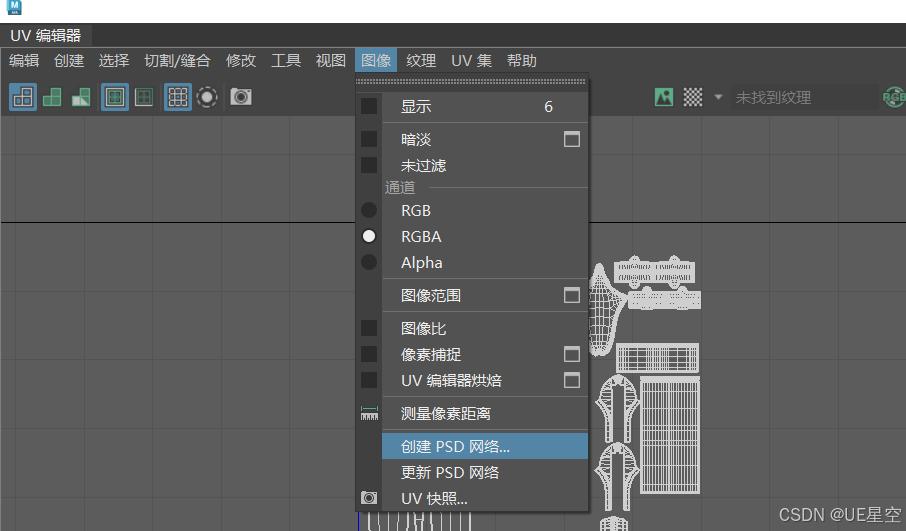Screen dimensions: 906x531
Task: Select the RGB channel radio button
Action: [x=369, y=210]
